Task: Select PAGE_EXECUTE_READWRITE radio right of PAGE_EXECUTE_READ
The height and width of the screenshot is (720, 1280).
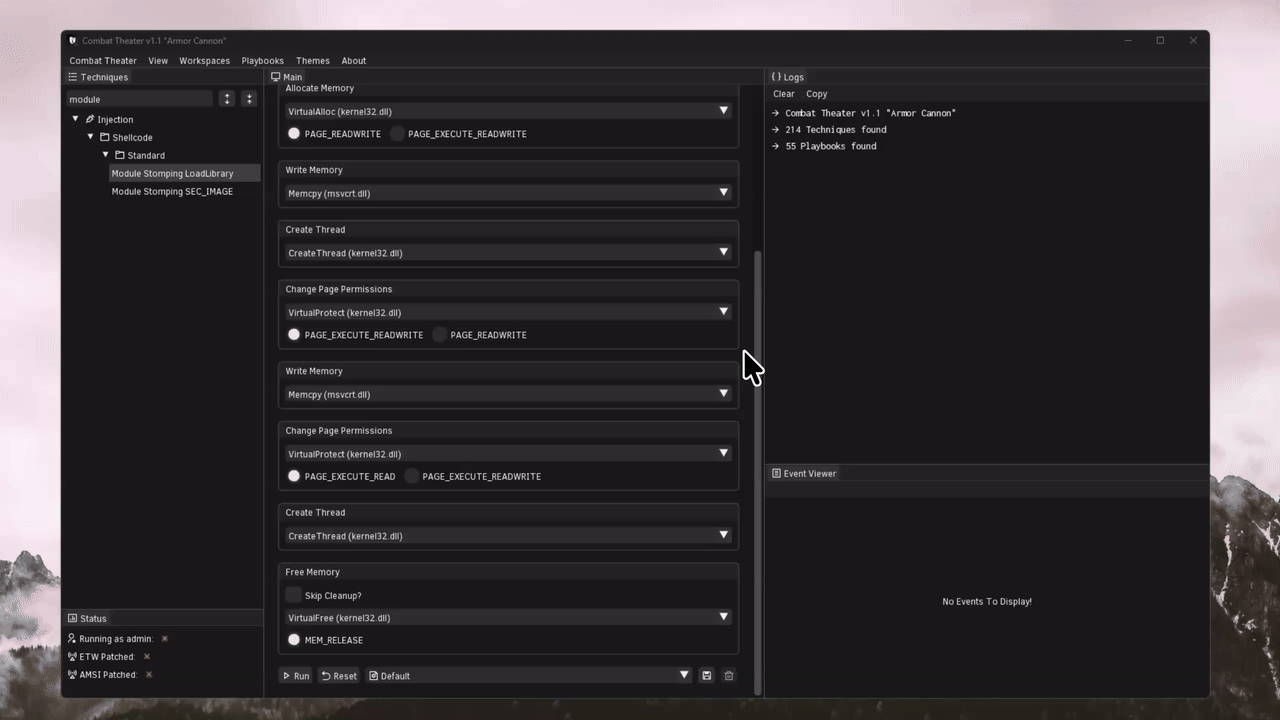Action: pyautogui.click(x=412, y=476)
